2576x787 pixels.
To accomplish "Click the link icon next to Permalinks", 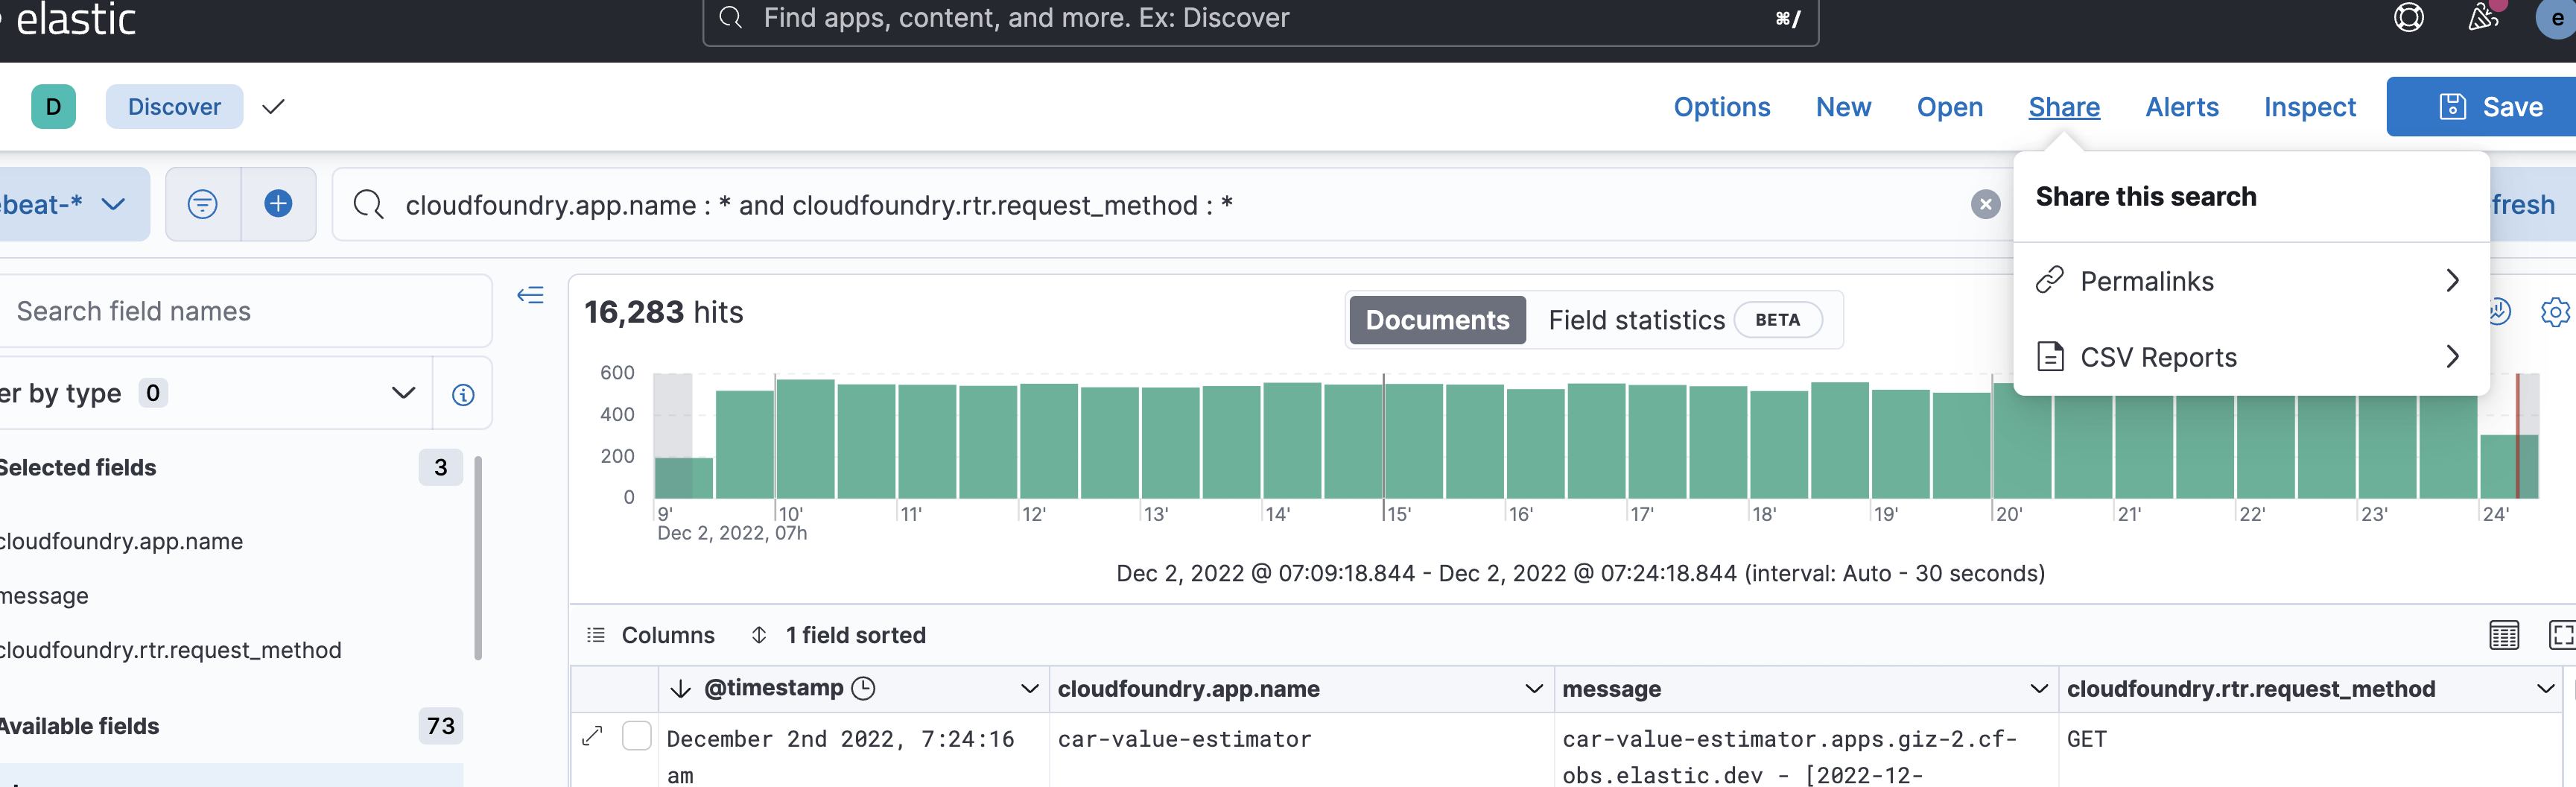I will pos(2049,280).
